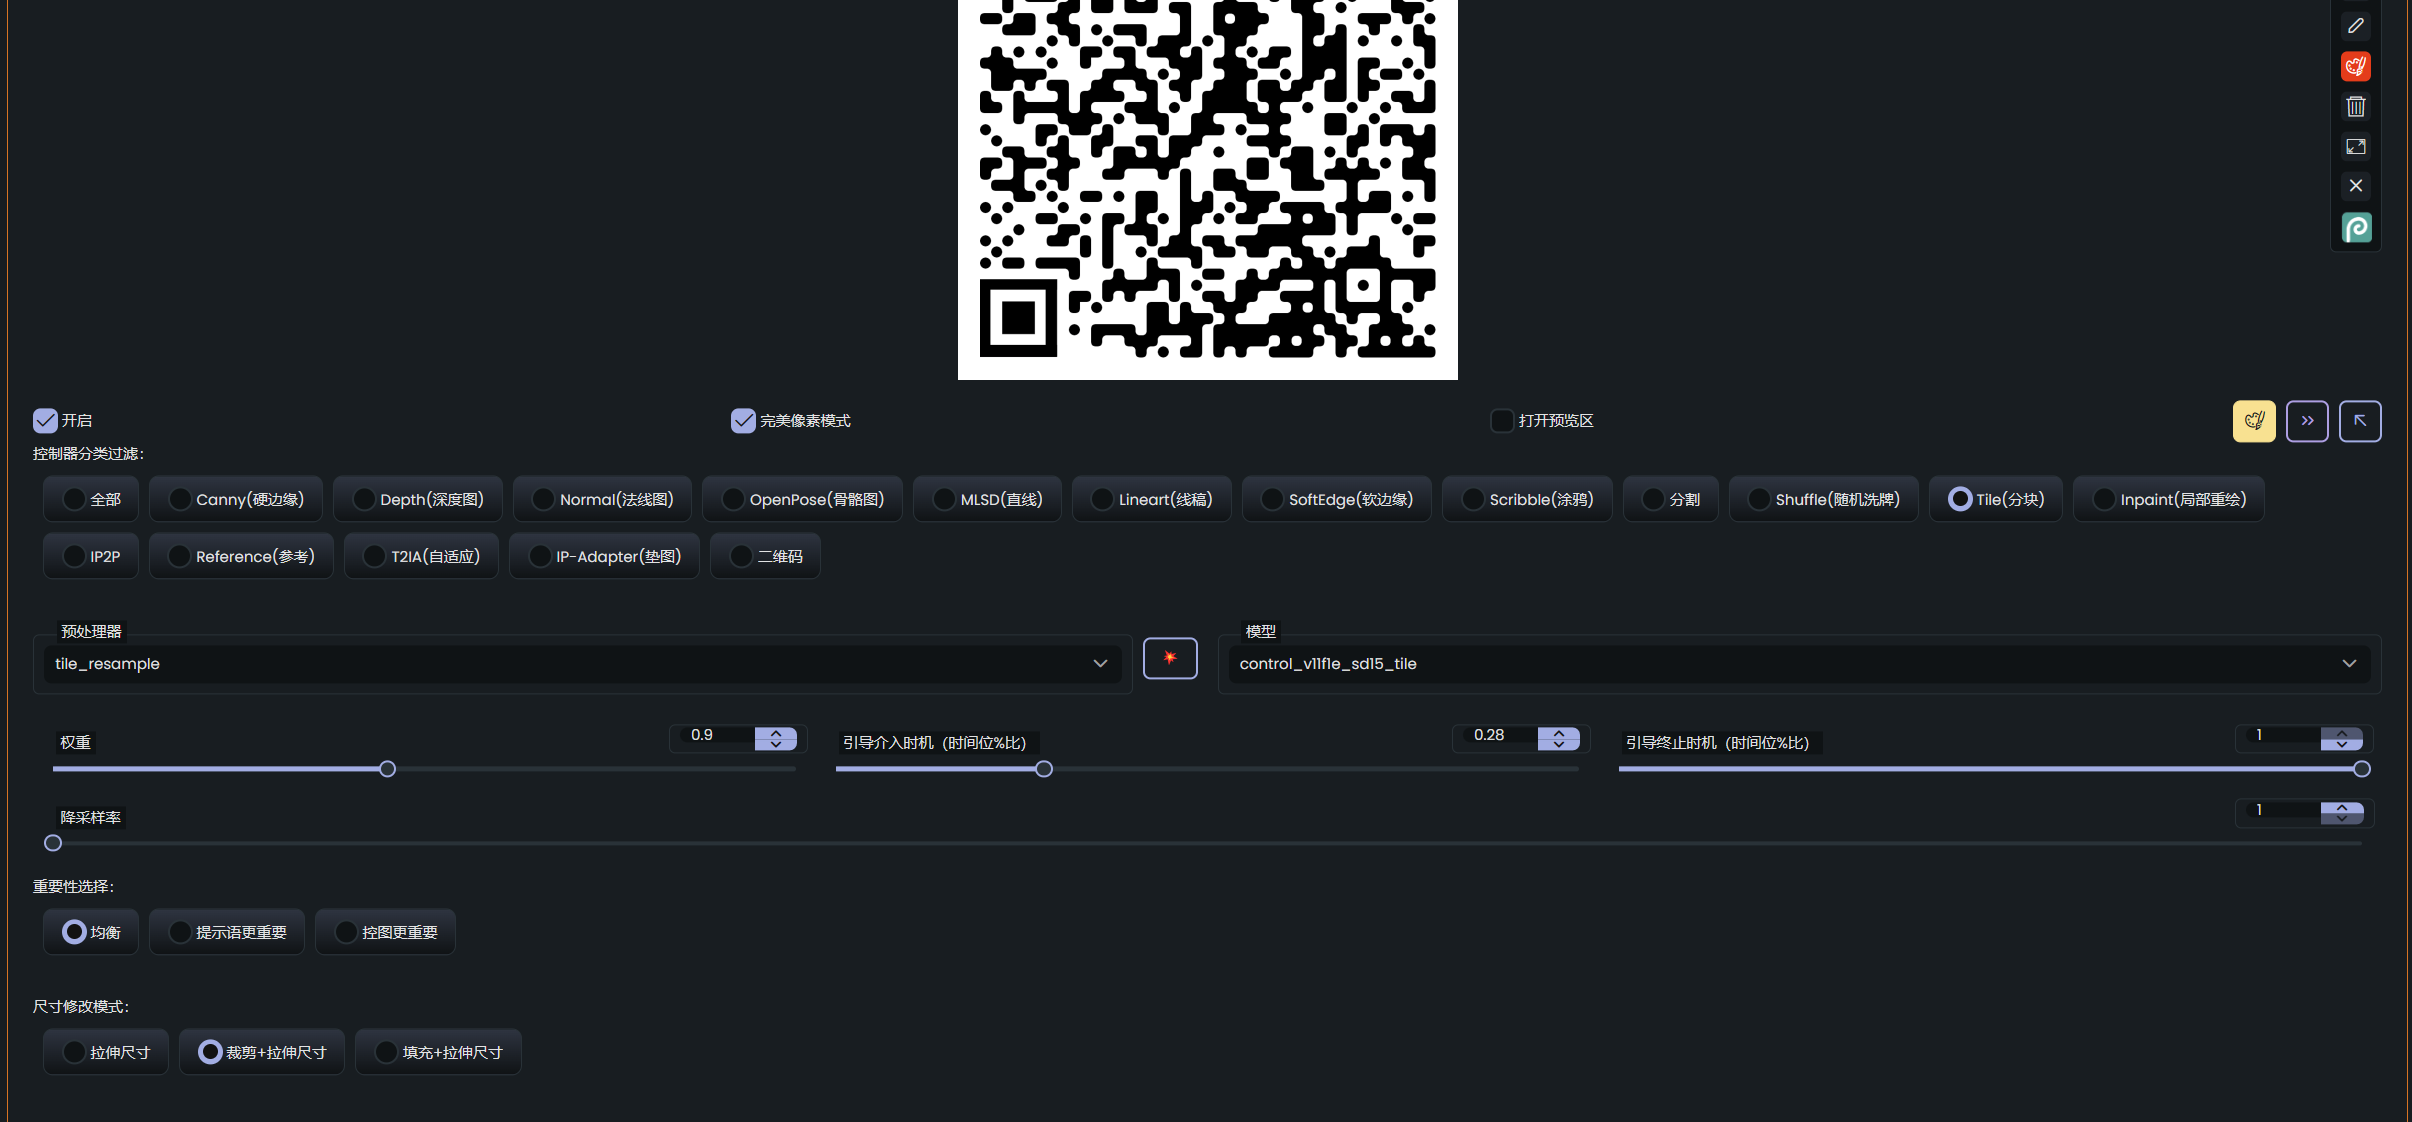Click the double-chevron right button
2412x1122 pixels.
[x=2307, y=421]
